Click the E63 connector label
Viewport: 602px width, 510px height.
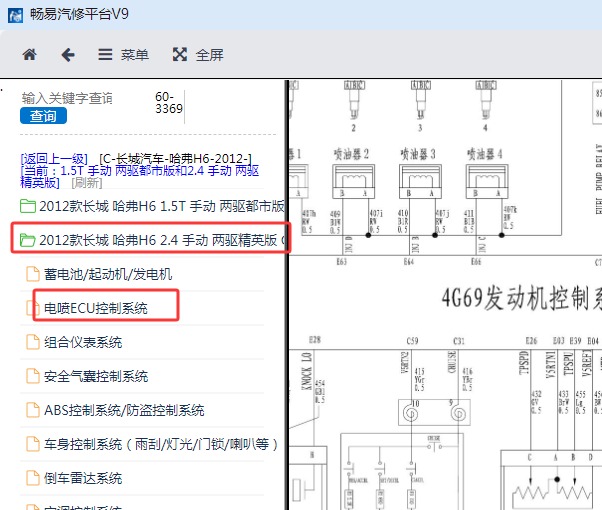pyautogui.click(x=341, y=262)
